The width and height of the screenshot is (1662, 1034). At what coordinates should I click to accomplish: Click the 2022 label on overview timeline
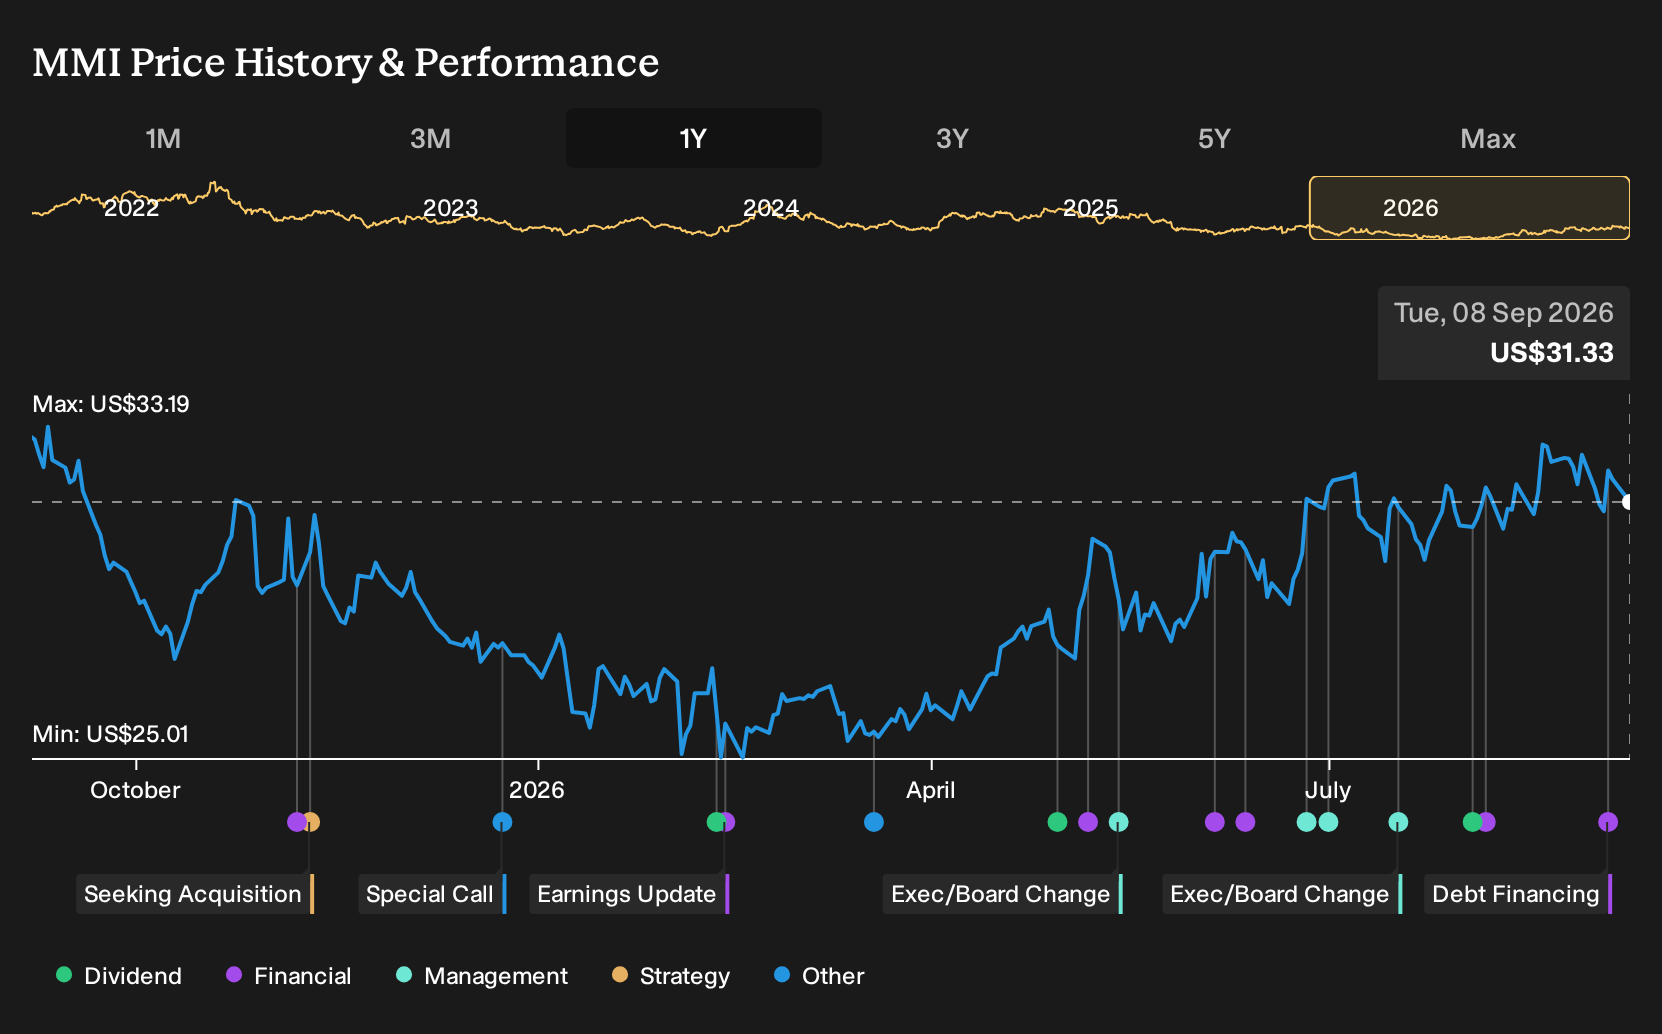132,208
